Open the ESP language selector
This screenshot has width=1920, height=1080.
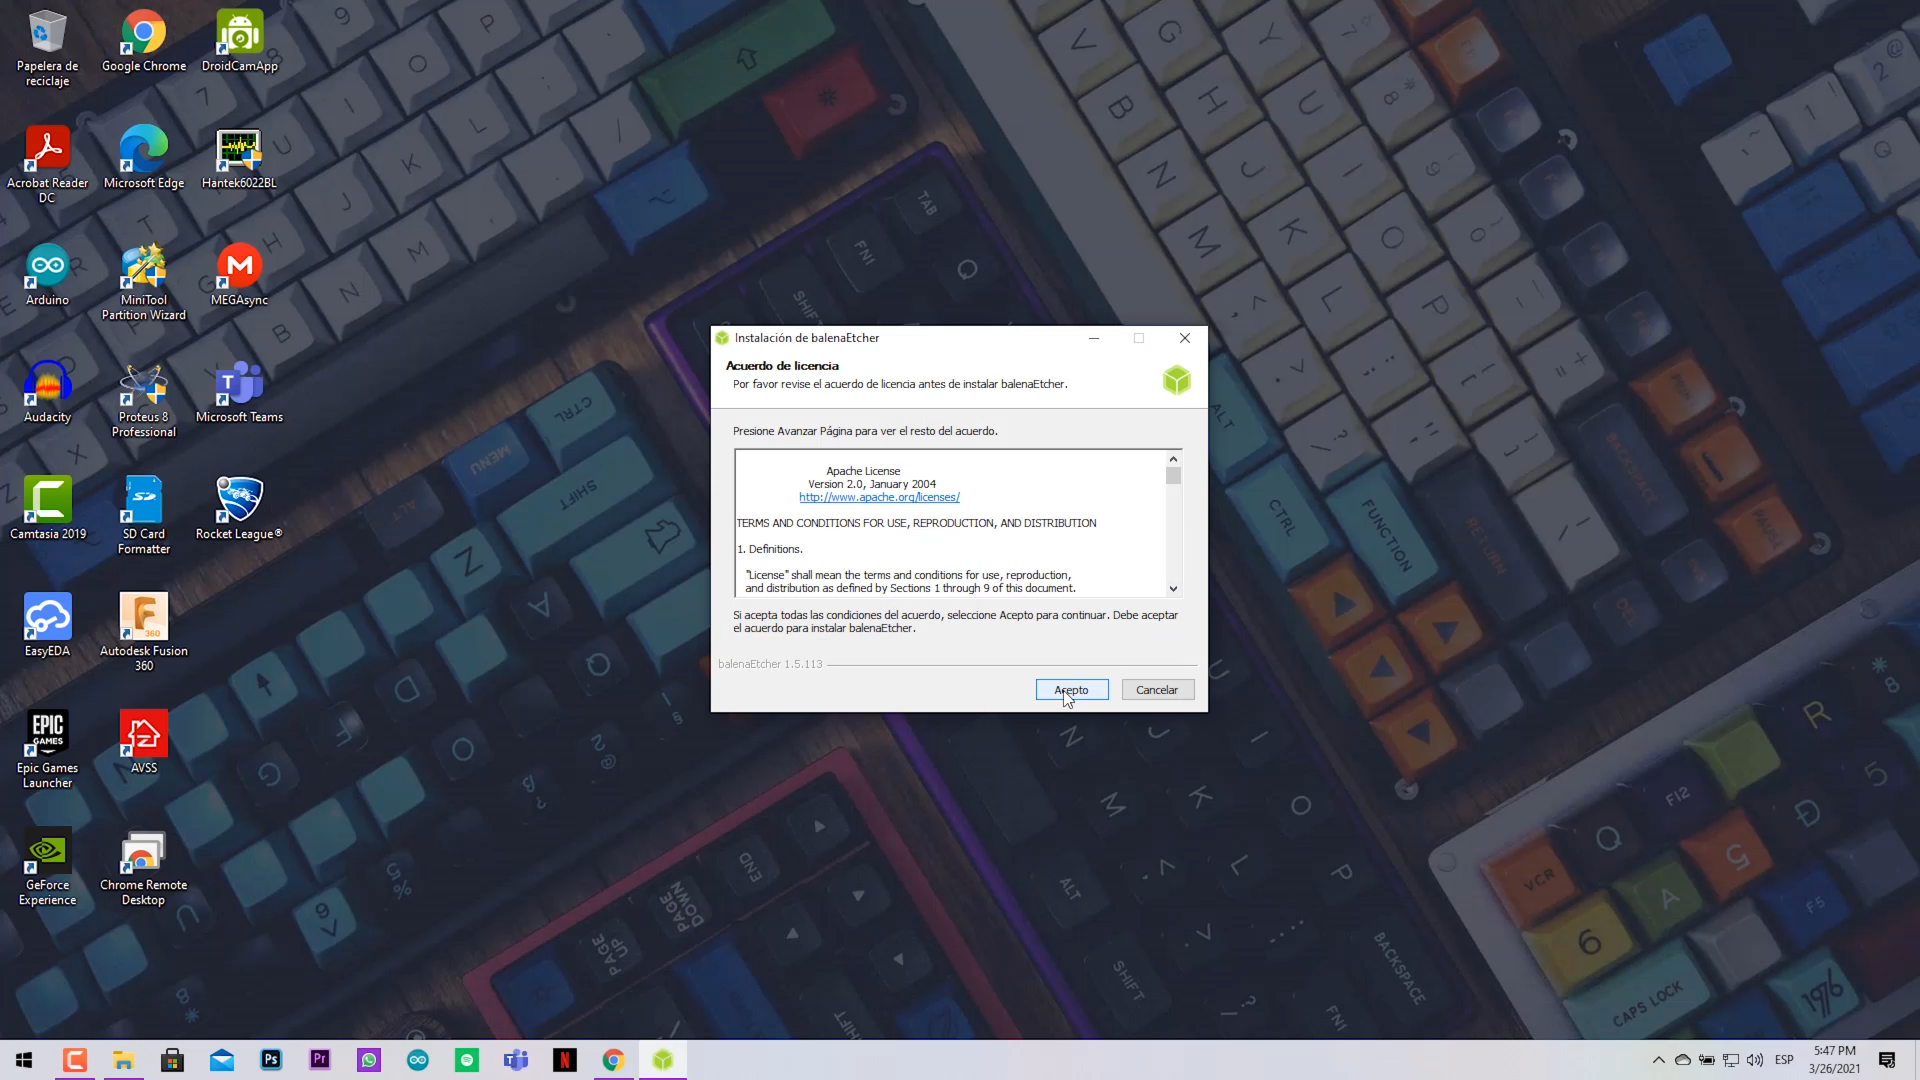pos(1784,1060)
